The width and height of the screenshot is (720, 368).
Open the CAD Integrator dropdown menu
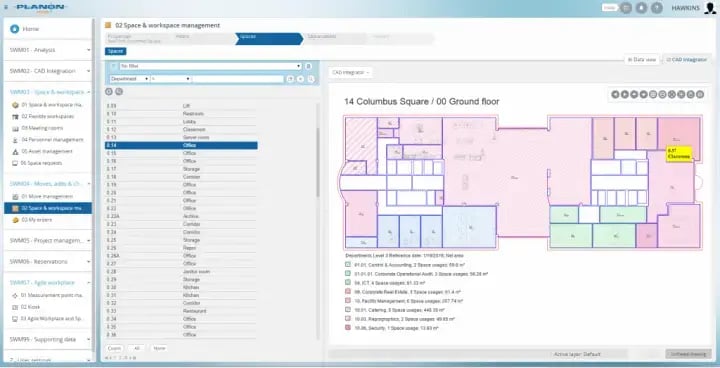pyautogui.click(x=351, y=73)
